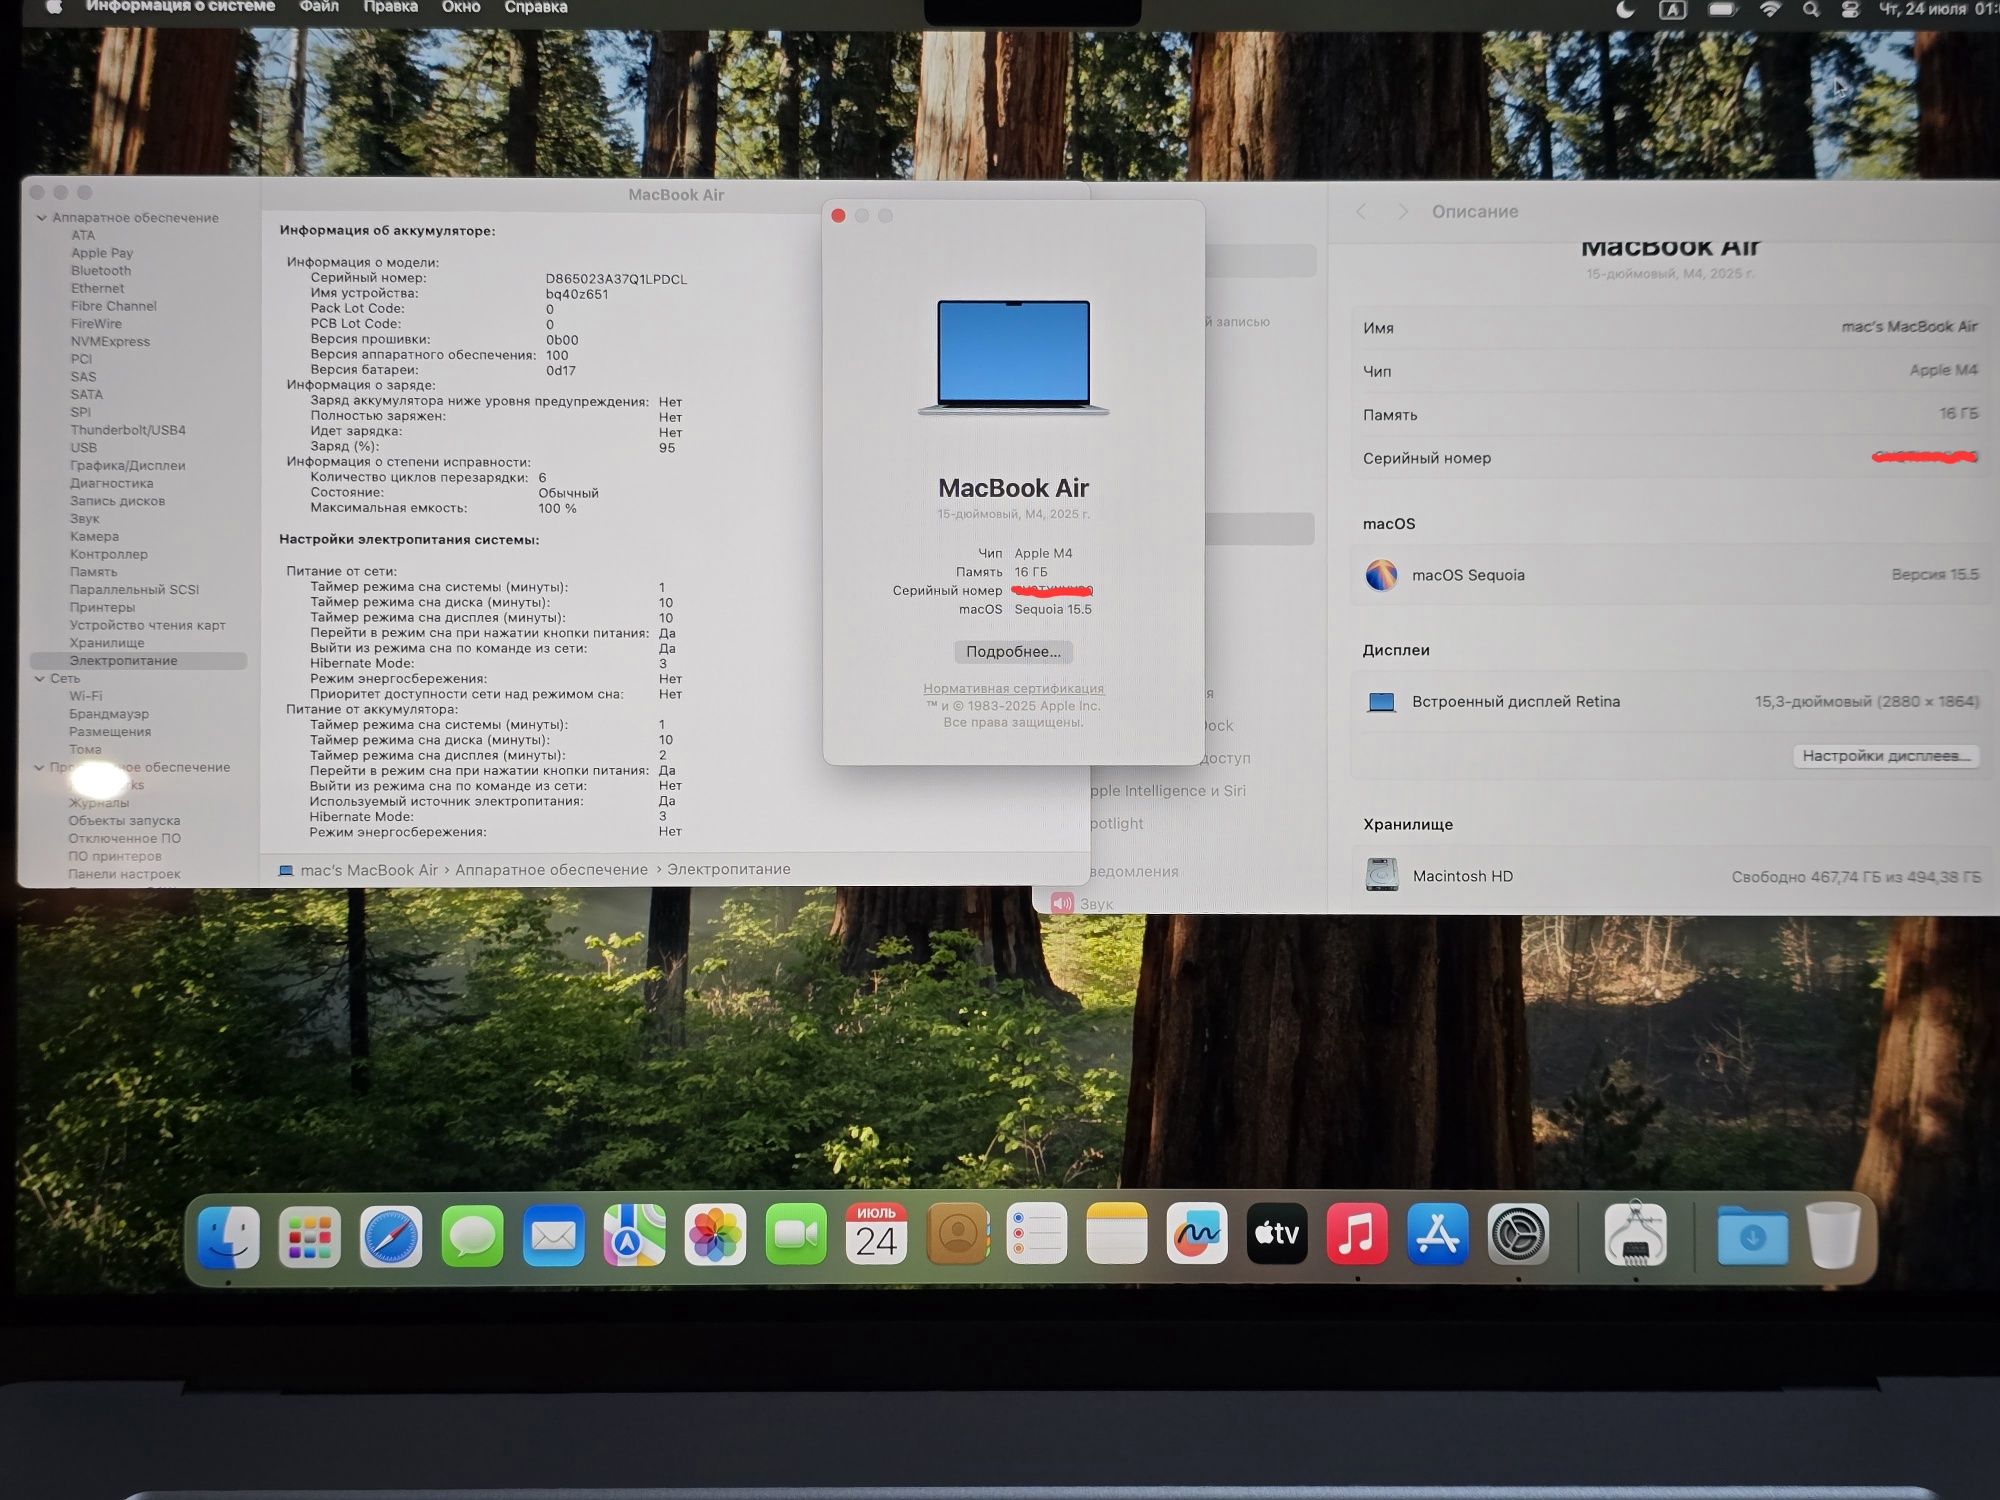Viewport: 2000px width, 1500px height.
Task: Select Apple Pay in hardware list
Action: tap(102, 253)
